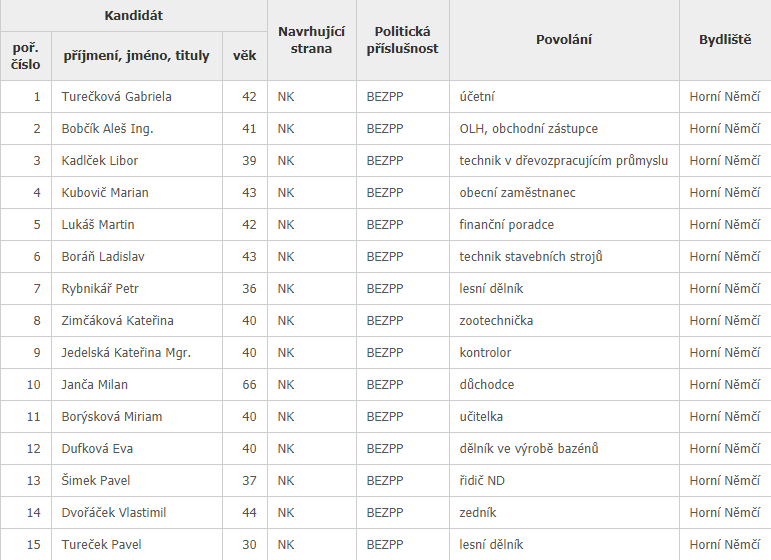Viewport: 771px width, 560px height.
Task: Select the věk sub-header cell
Action: click(x=244, y=56)
